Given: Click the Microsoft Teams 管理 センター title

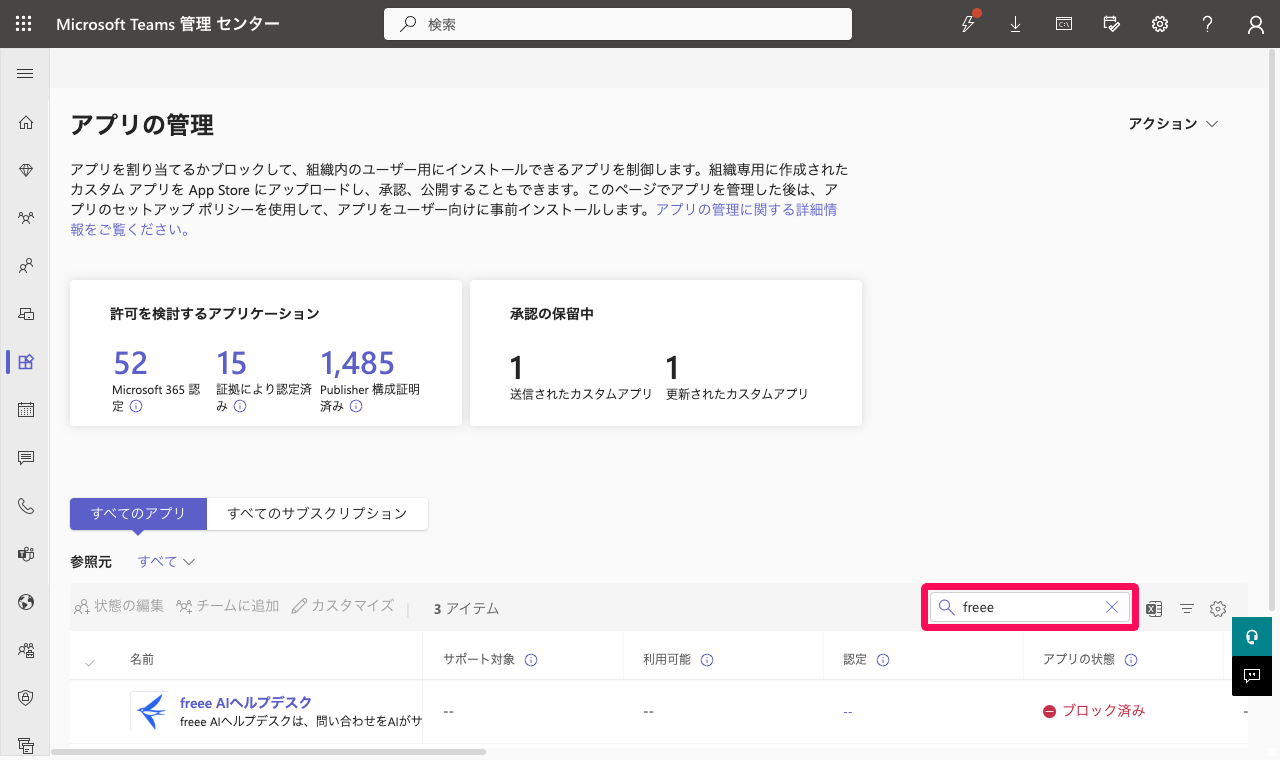Looking at the screenshot, I should click(168, 24).
